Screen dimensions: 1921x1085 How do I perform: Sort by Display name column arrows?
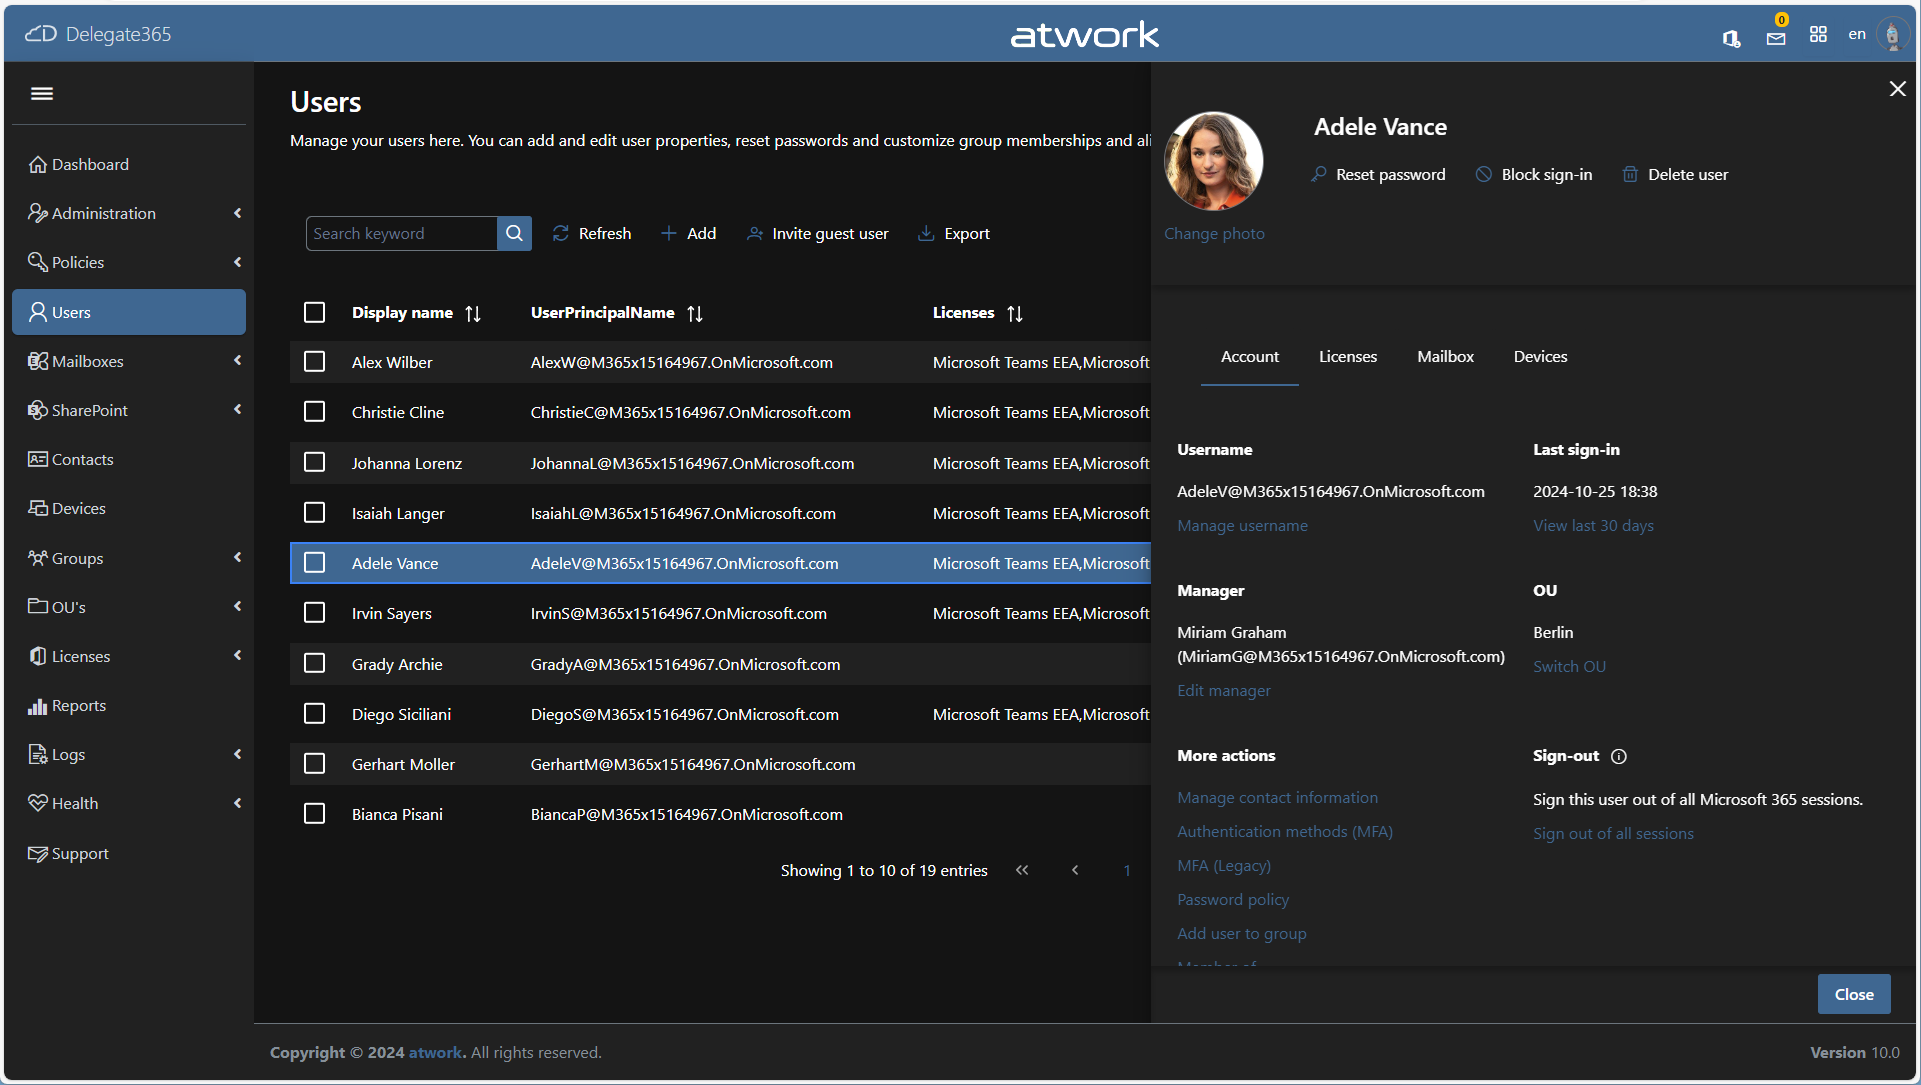point(473,313)
